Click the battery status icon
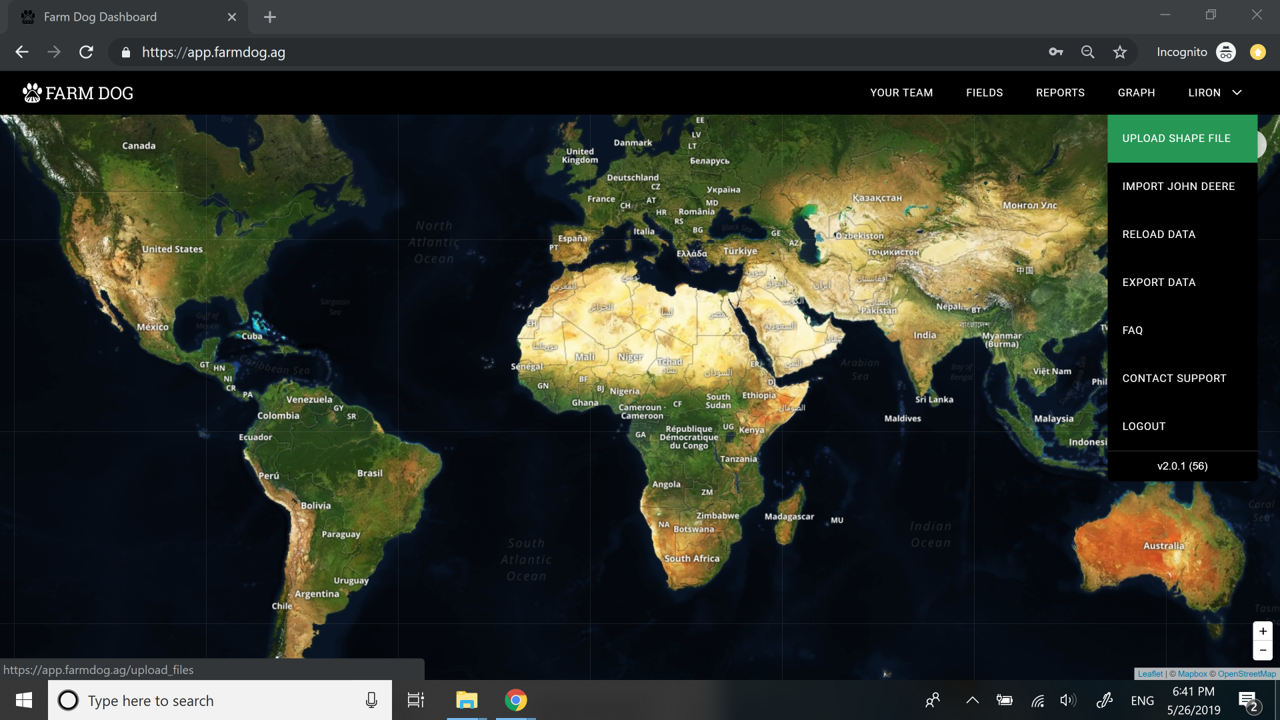 coord(1005,700)
